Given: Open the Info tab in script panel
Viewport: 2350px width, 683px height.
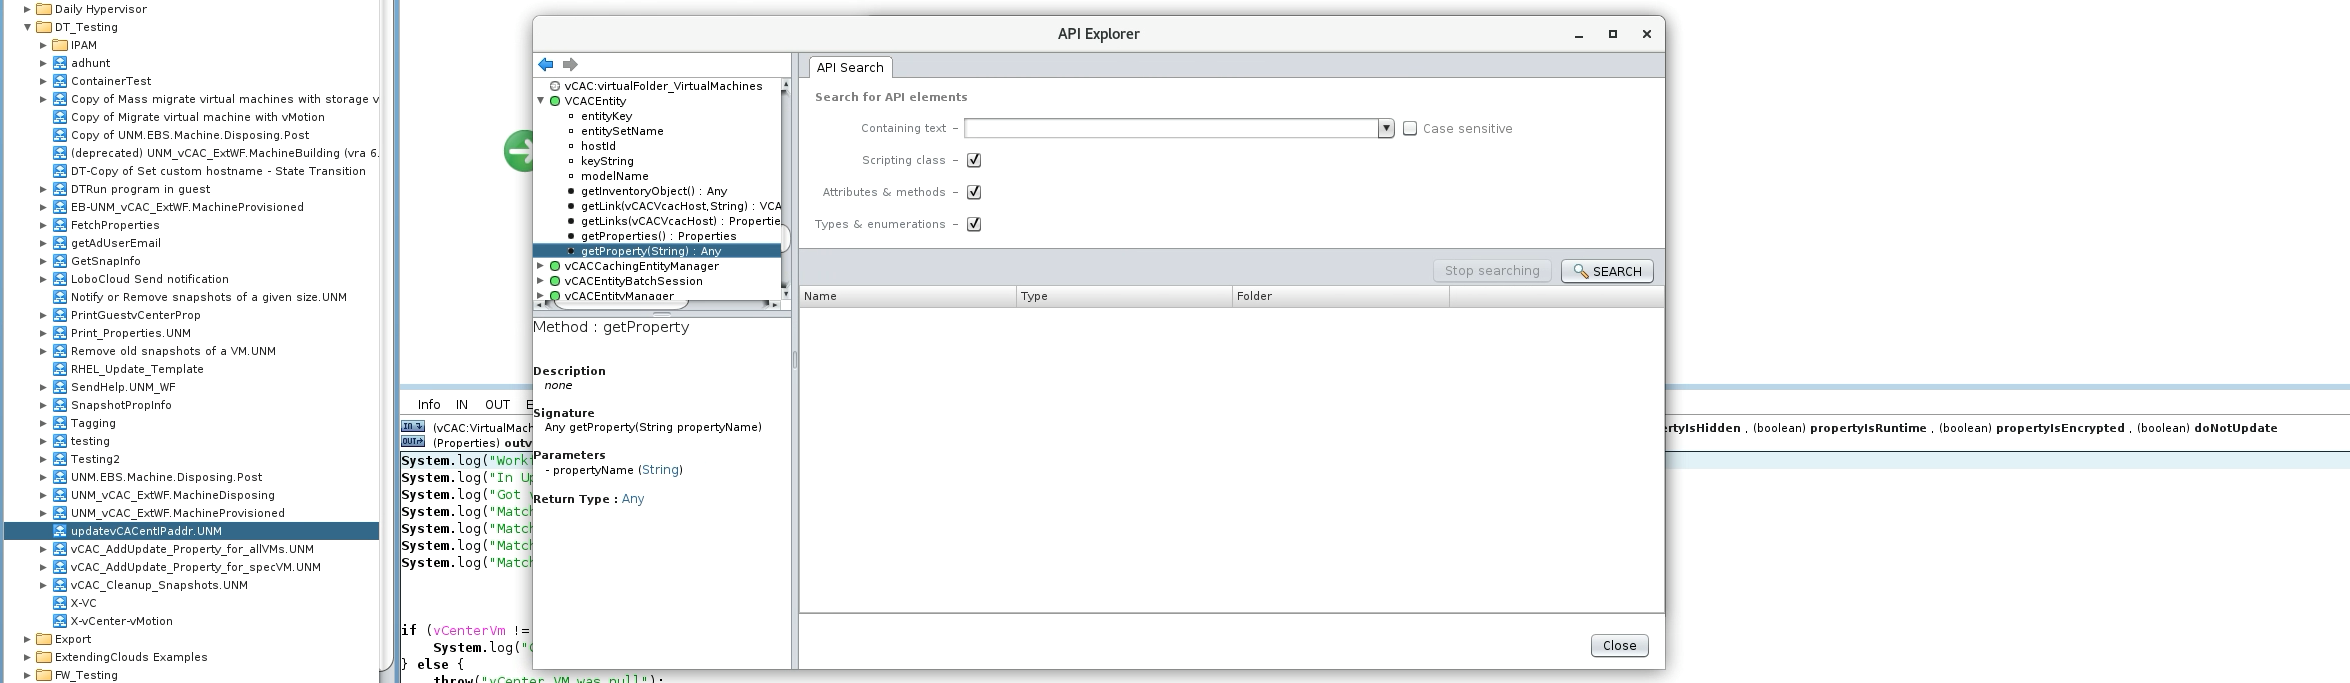Looking at the screenshot, I should point(429,405).
